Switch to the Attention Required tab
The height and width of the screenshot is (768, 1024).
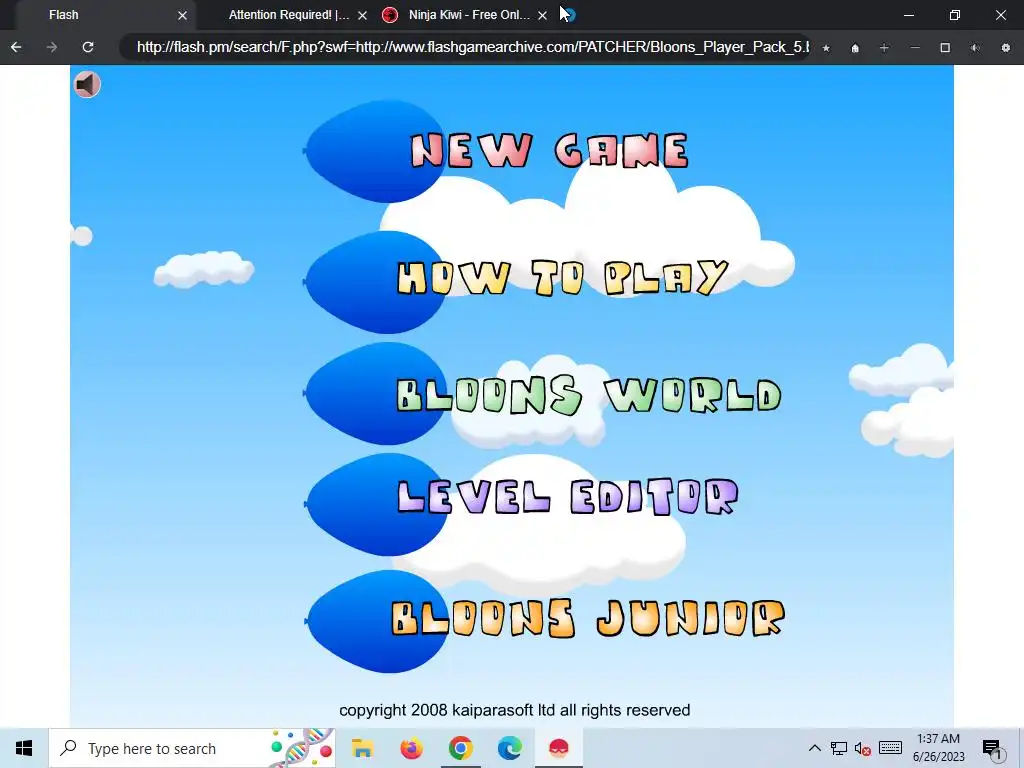tap(289, 14)
